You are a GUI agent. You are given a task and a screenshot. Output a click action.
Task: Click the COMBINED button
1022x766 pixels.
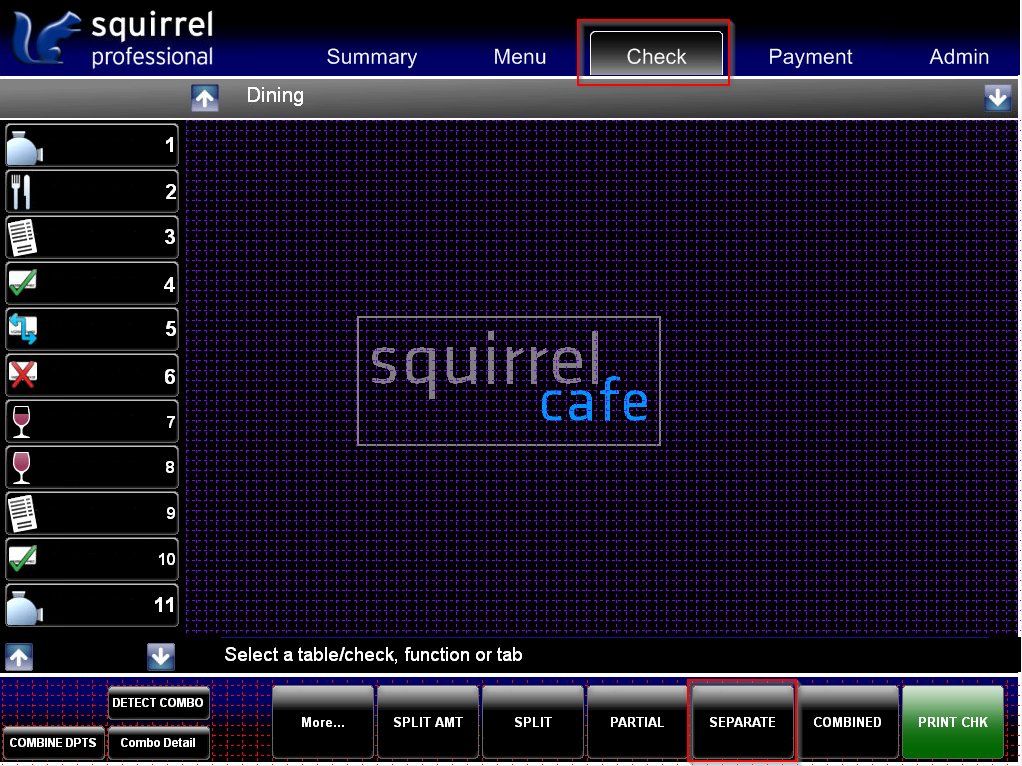pos(847,722)
